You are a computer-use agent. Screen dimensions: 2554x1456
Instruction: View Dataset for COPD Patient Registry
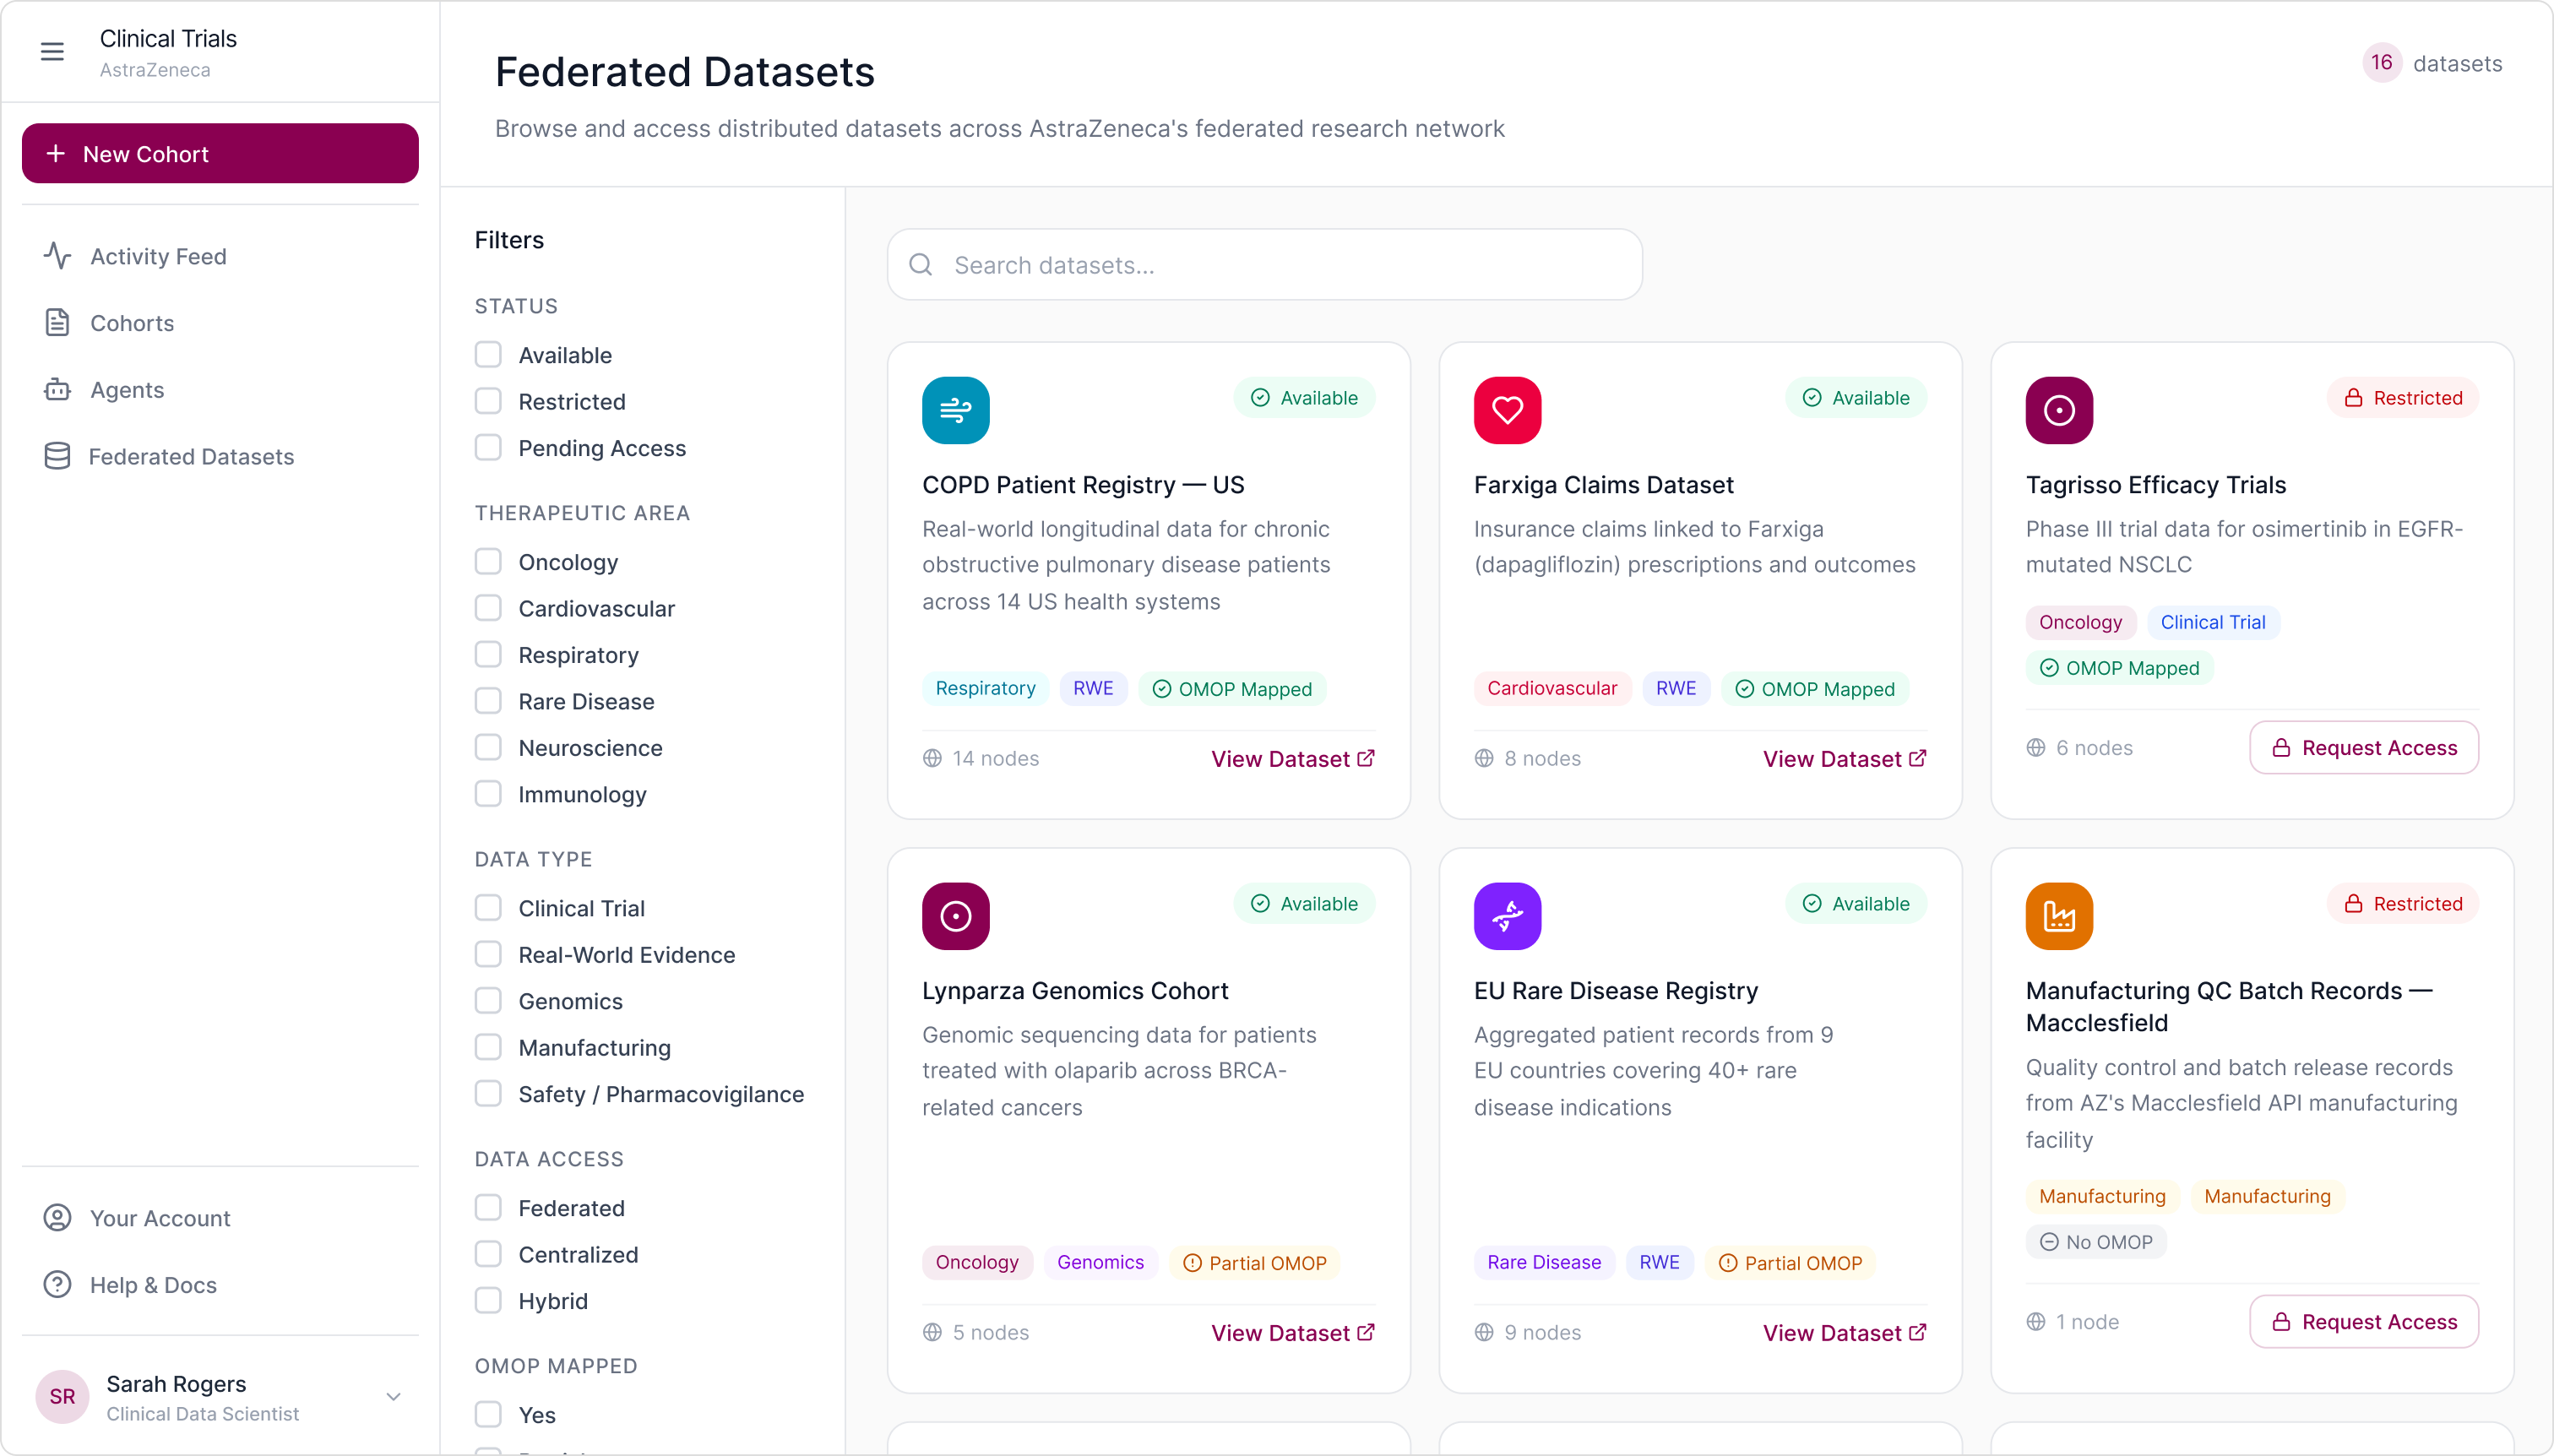coord(1293,759)
